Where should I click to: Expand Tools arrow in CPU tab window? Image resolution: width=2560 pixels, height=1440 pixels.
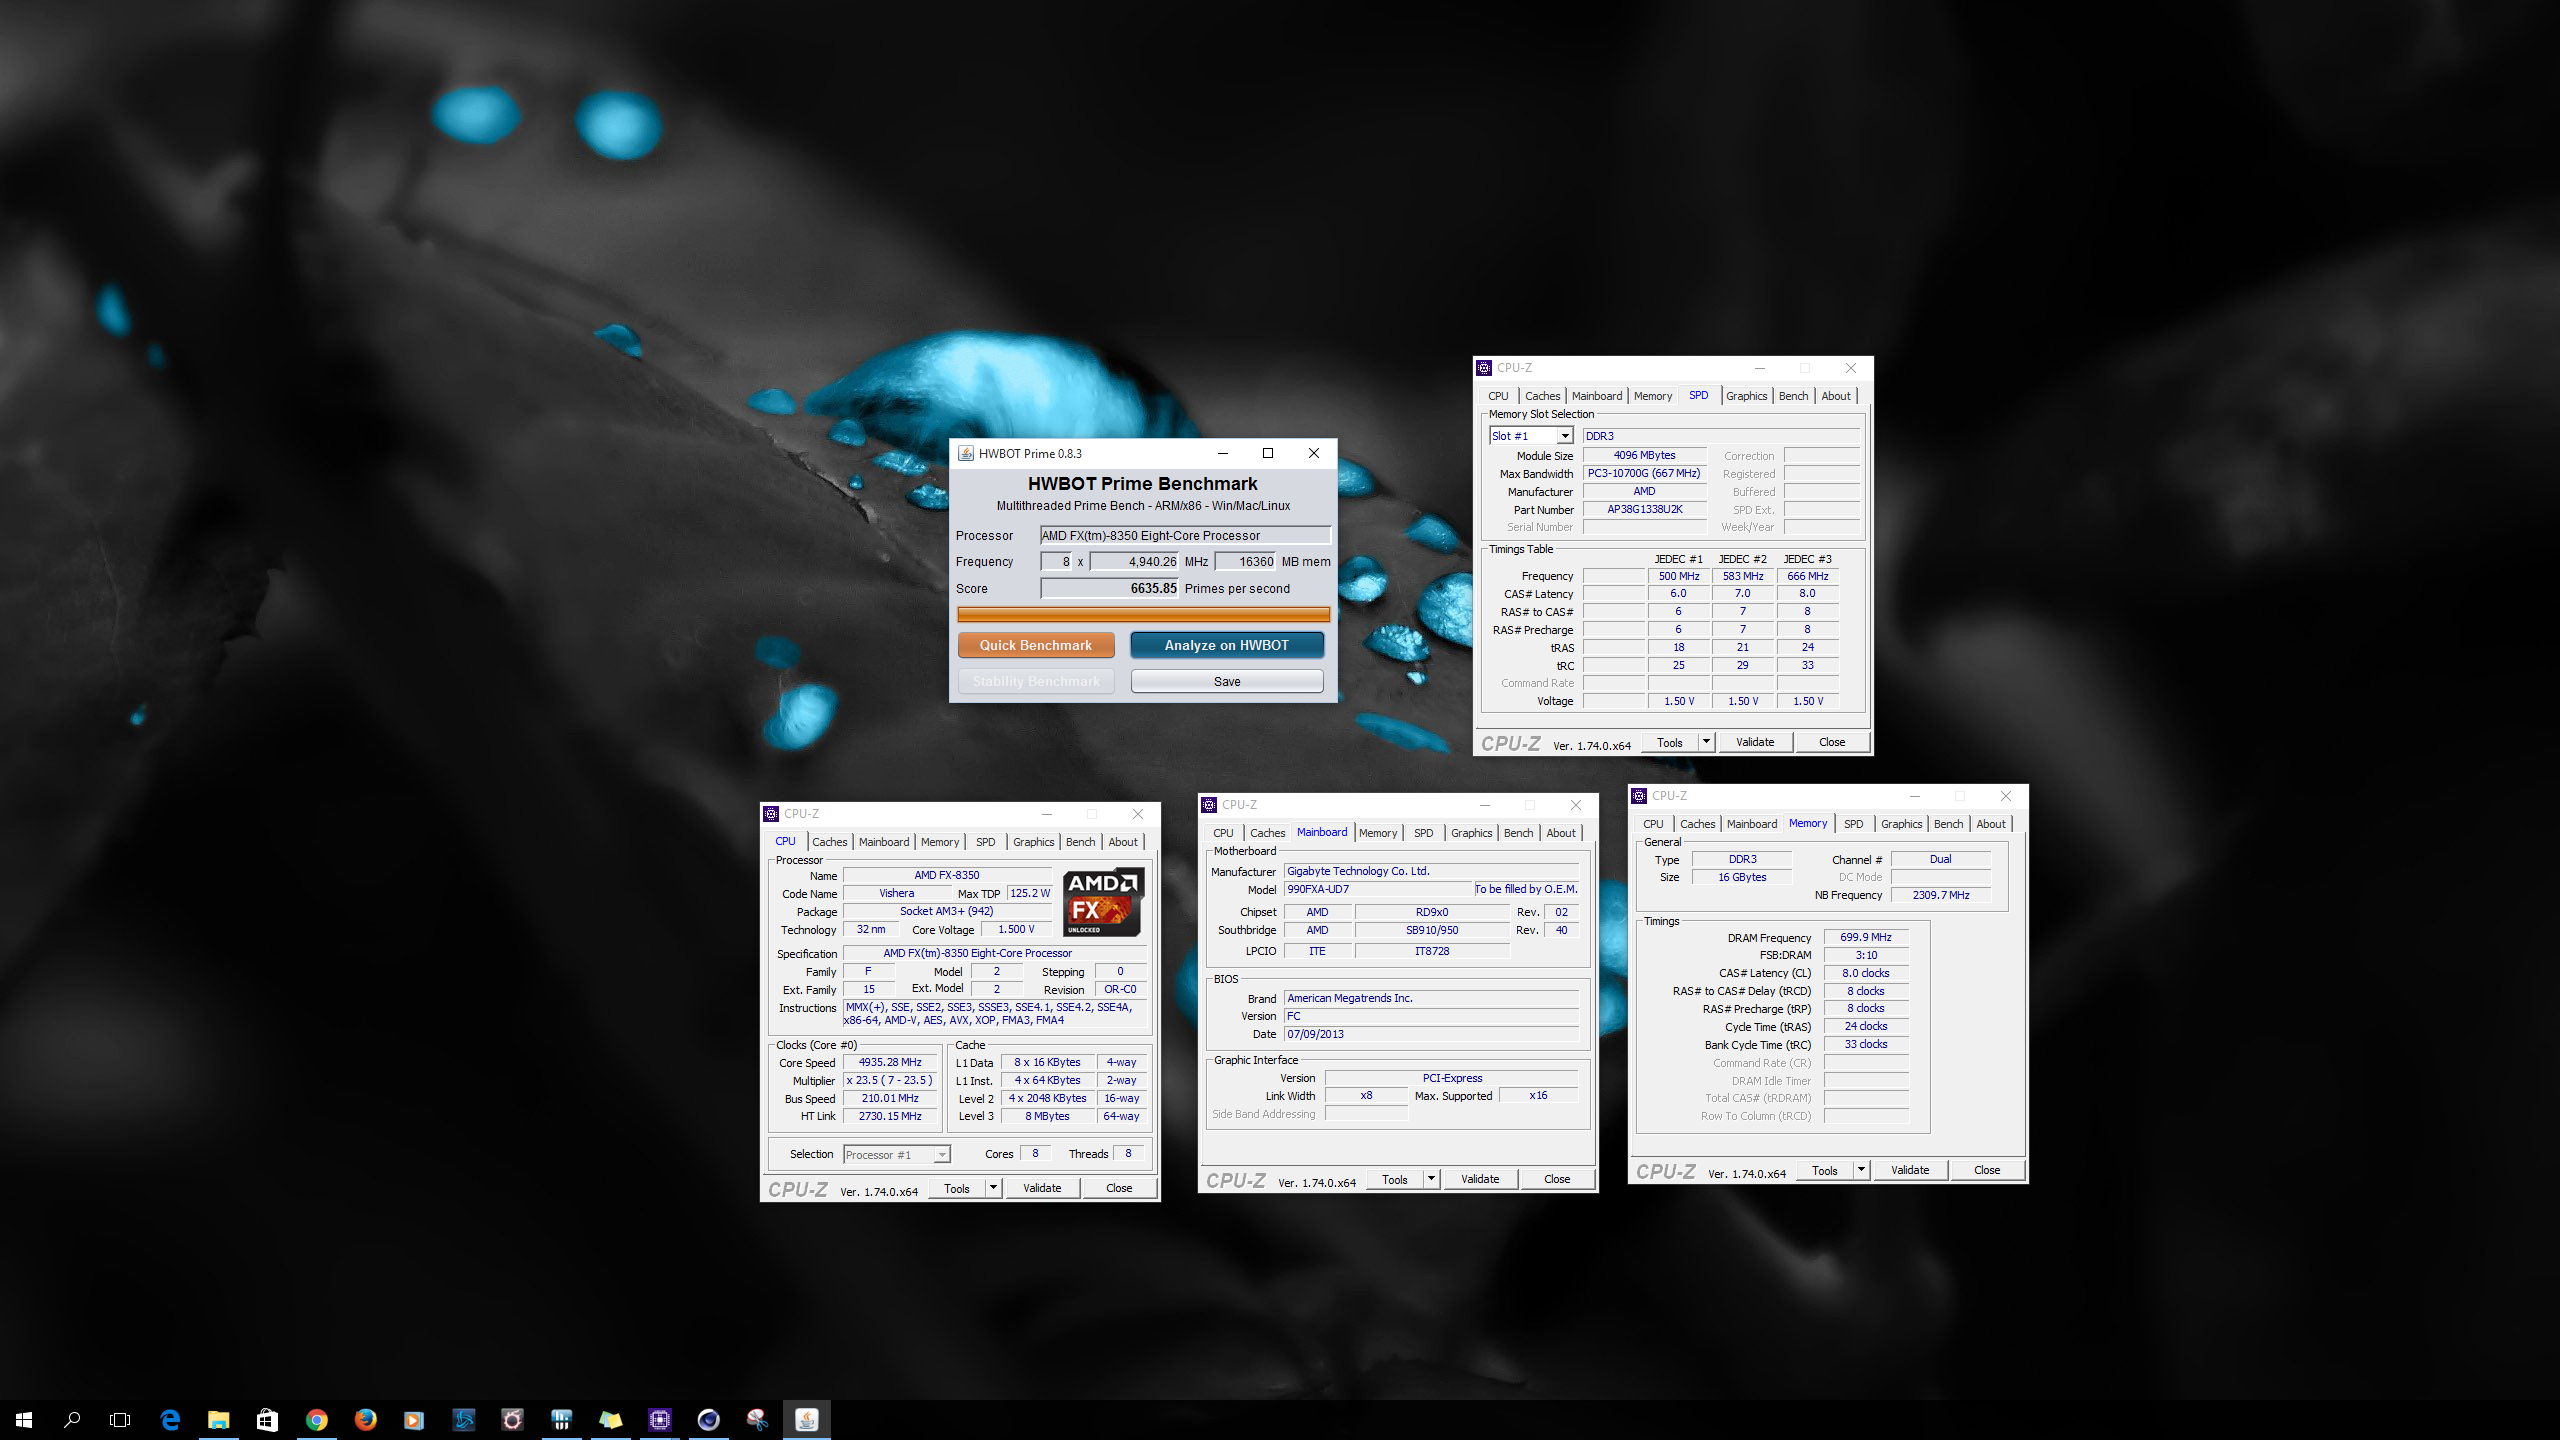click(x=993, y=1188)
